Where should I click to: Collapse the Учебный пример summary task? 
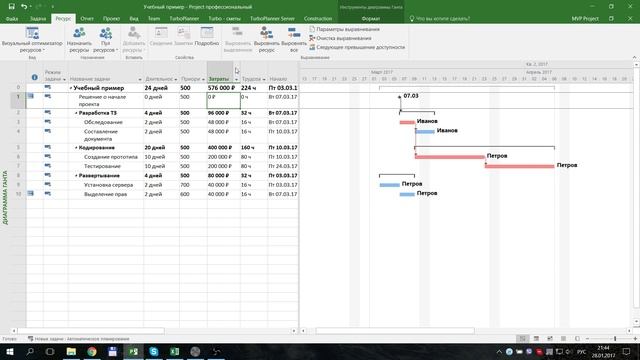(x=71, y=88)
